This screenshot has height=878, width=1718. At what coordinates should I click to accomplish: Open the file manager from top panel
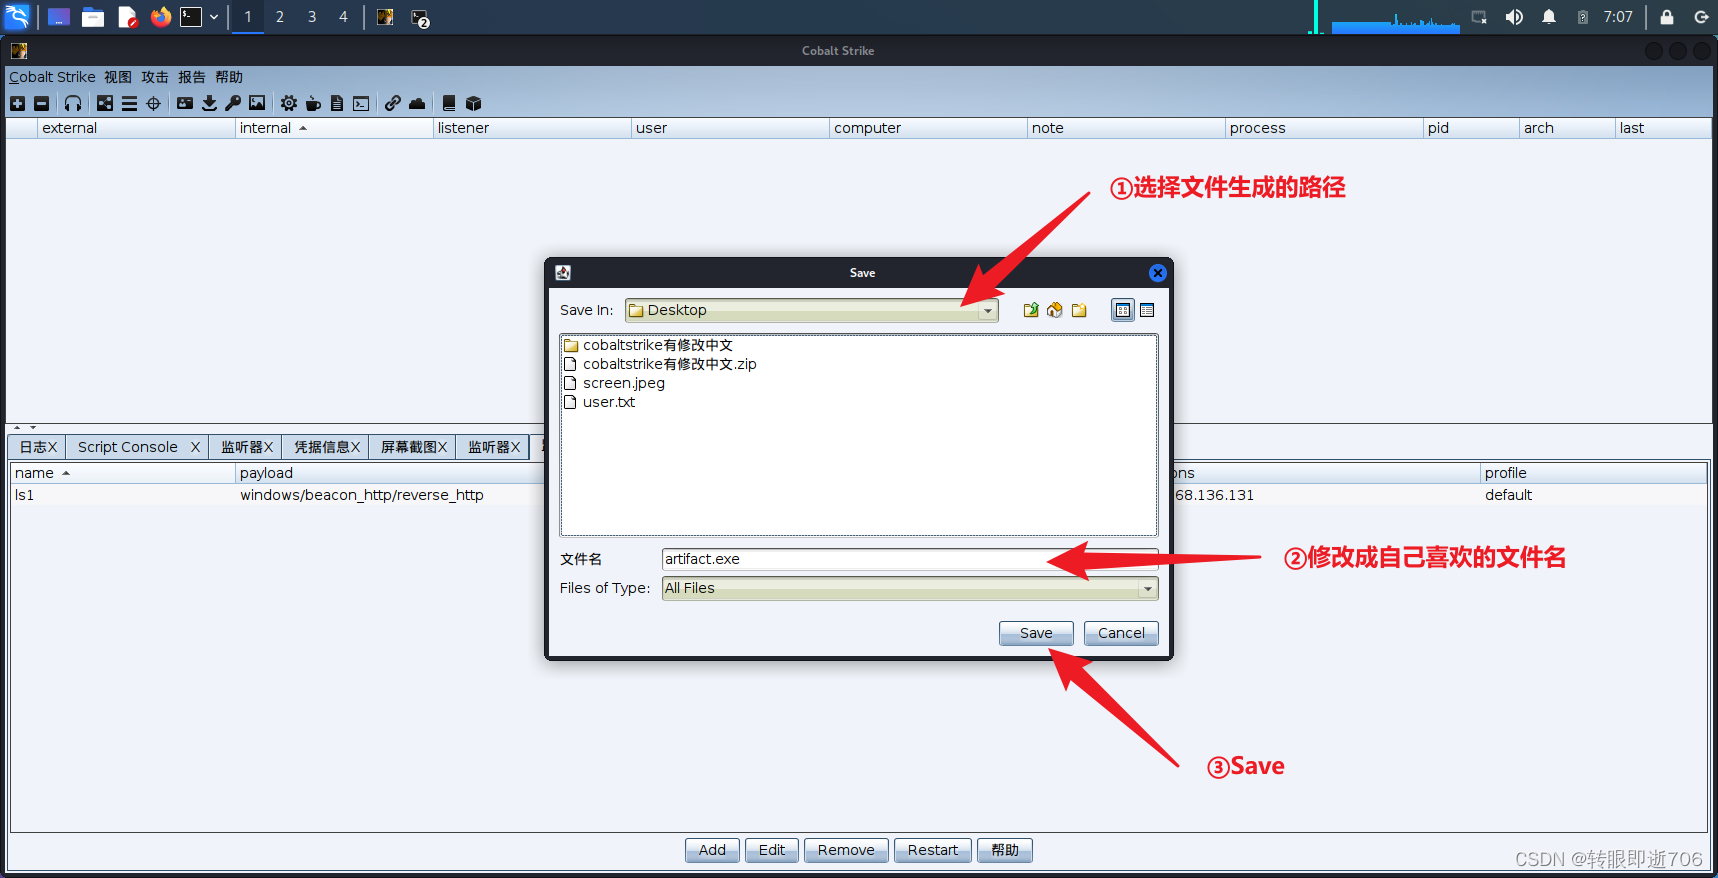[x=93, y=17]
